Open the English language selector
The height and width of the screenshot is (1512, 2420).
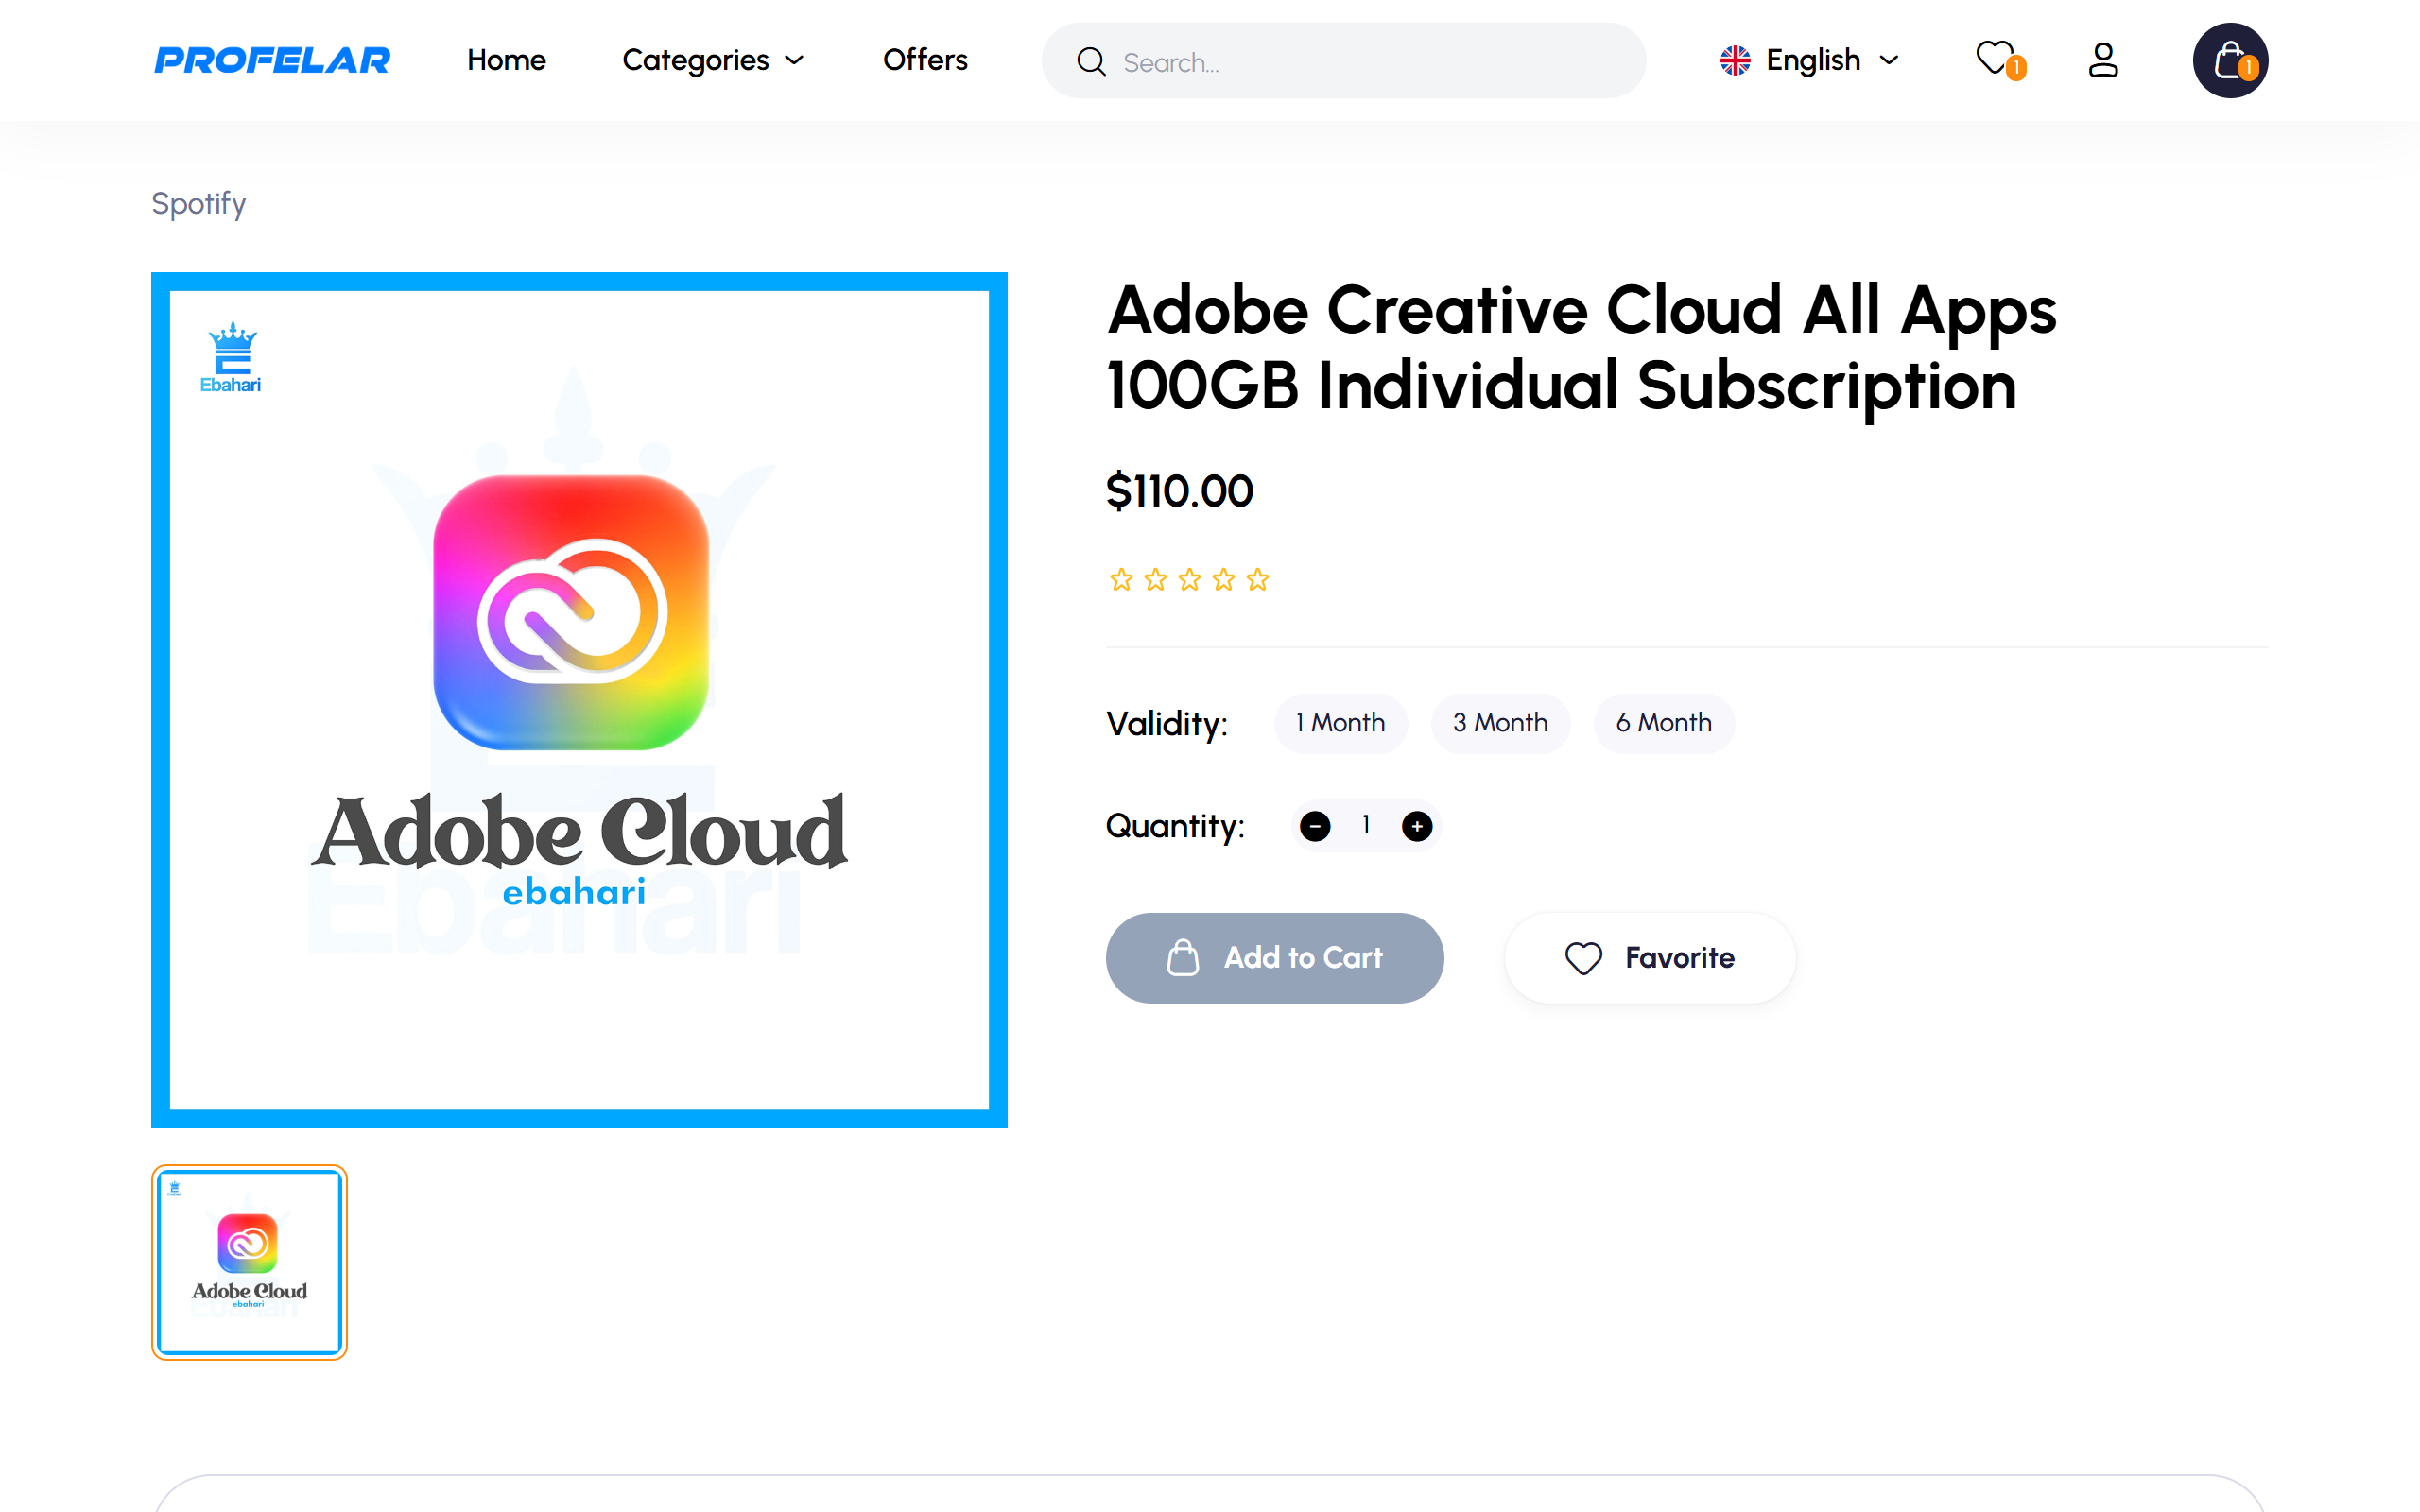1809,60
